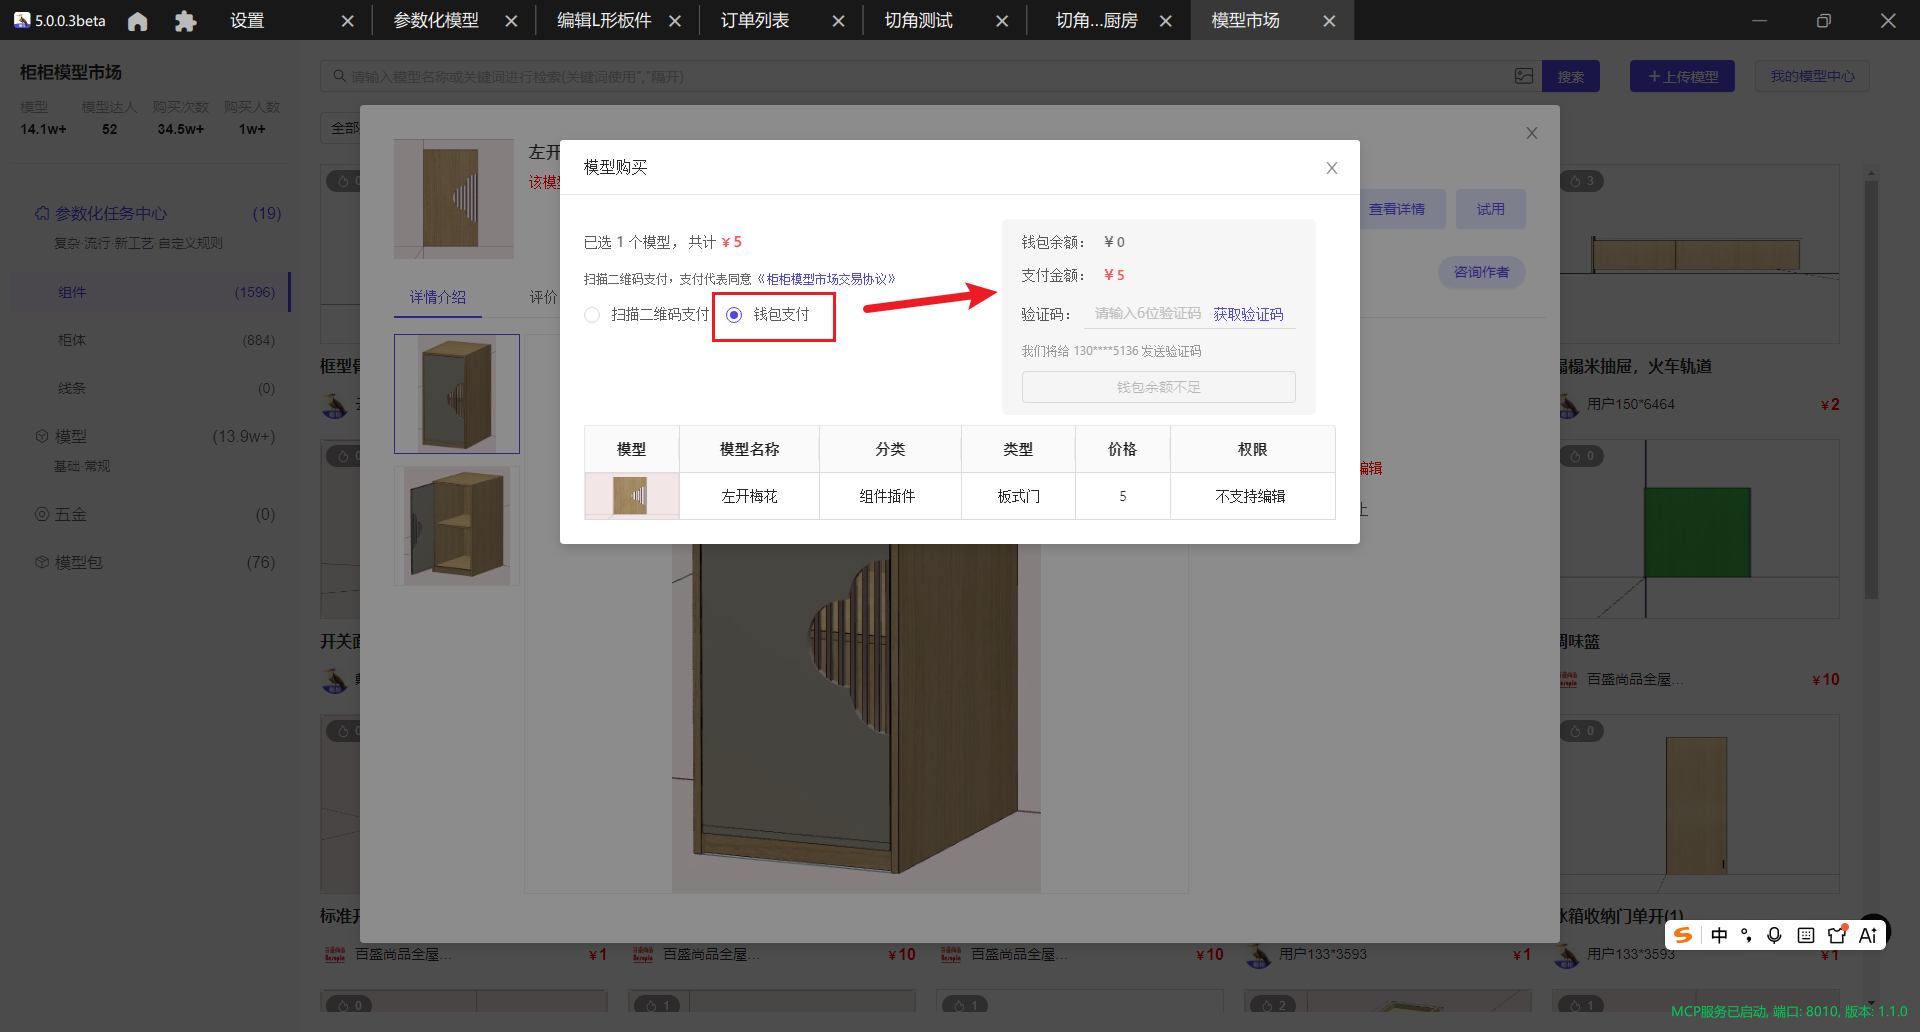Click the 左开梅花 model thumbnail in table
This screenshot has height=1032, width=1920.
(630, 496)
